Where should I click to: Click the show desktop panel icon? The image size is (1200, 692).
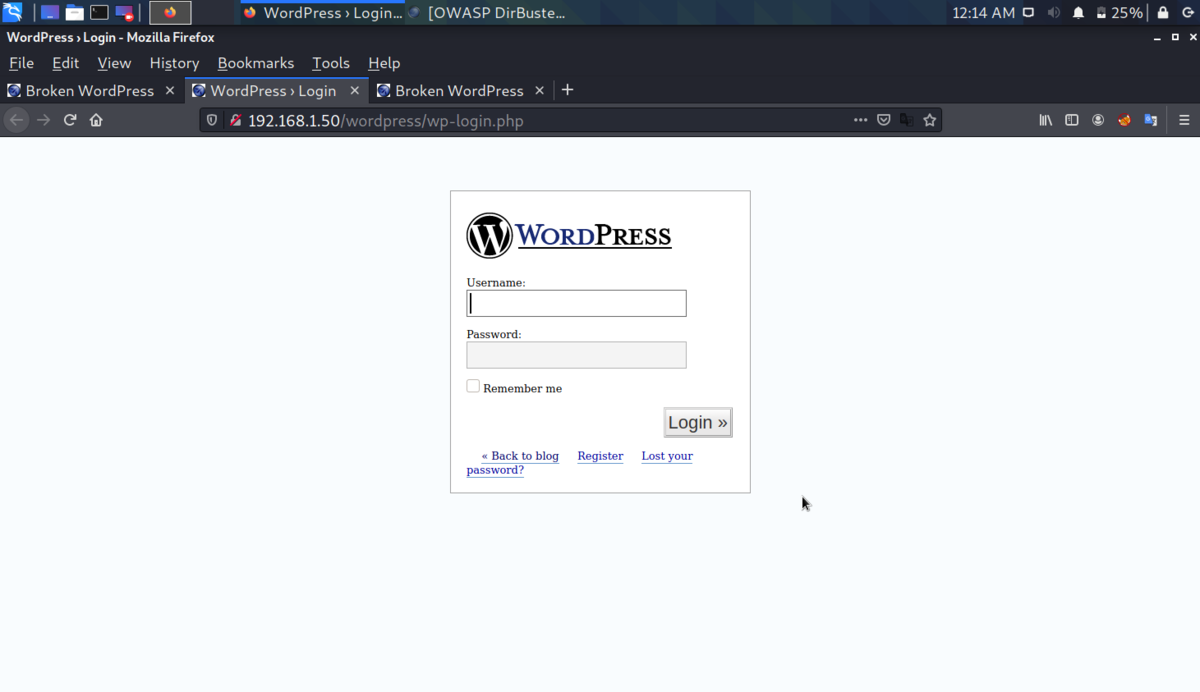pos(50,13)
